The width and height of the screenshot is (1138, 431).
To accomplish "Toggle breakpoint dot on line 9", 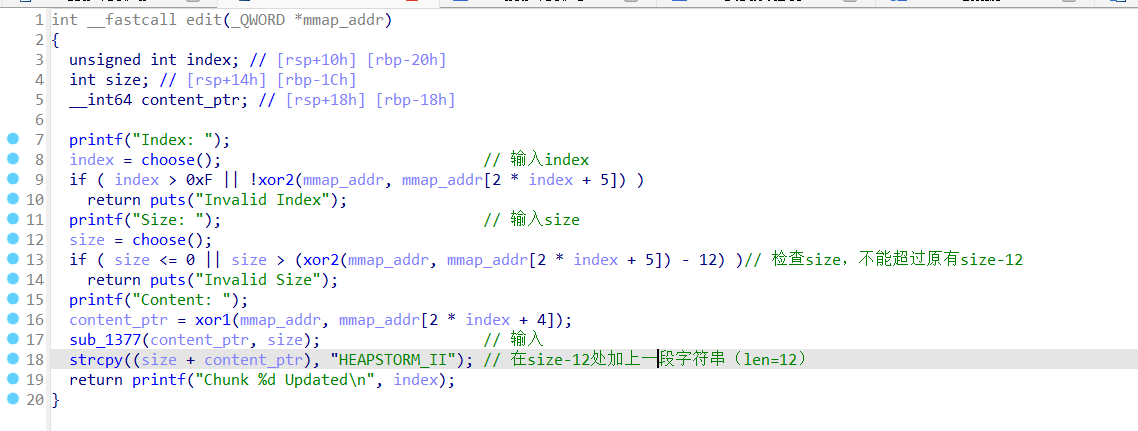I will tap(12, 179).
